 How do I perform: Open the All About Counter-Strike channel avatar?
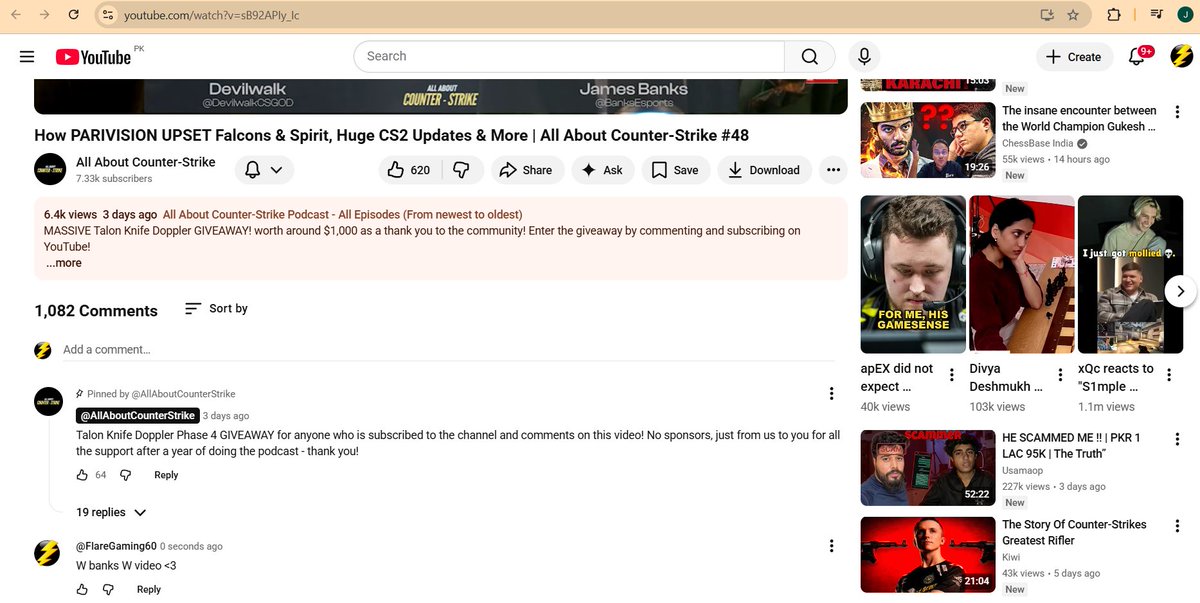[x=50, y=169]
